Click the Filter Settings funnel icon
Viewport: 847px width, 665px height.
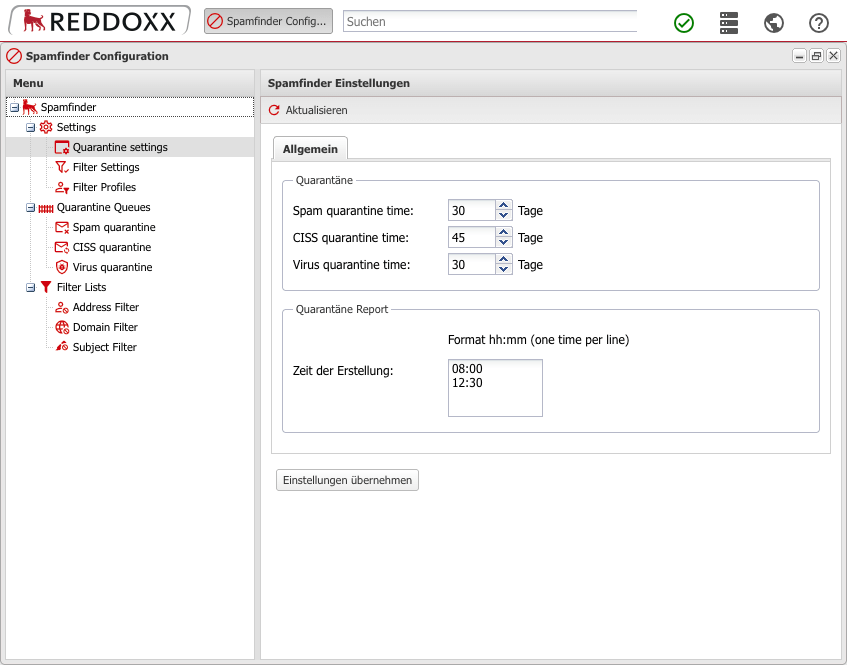[x=62, y=167]
